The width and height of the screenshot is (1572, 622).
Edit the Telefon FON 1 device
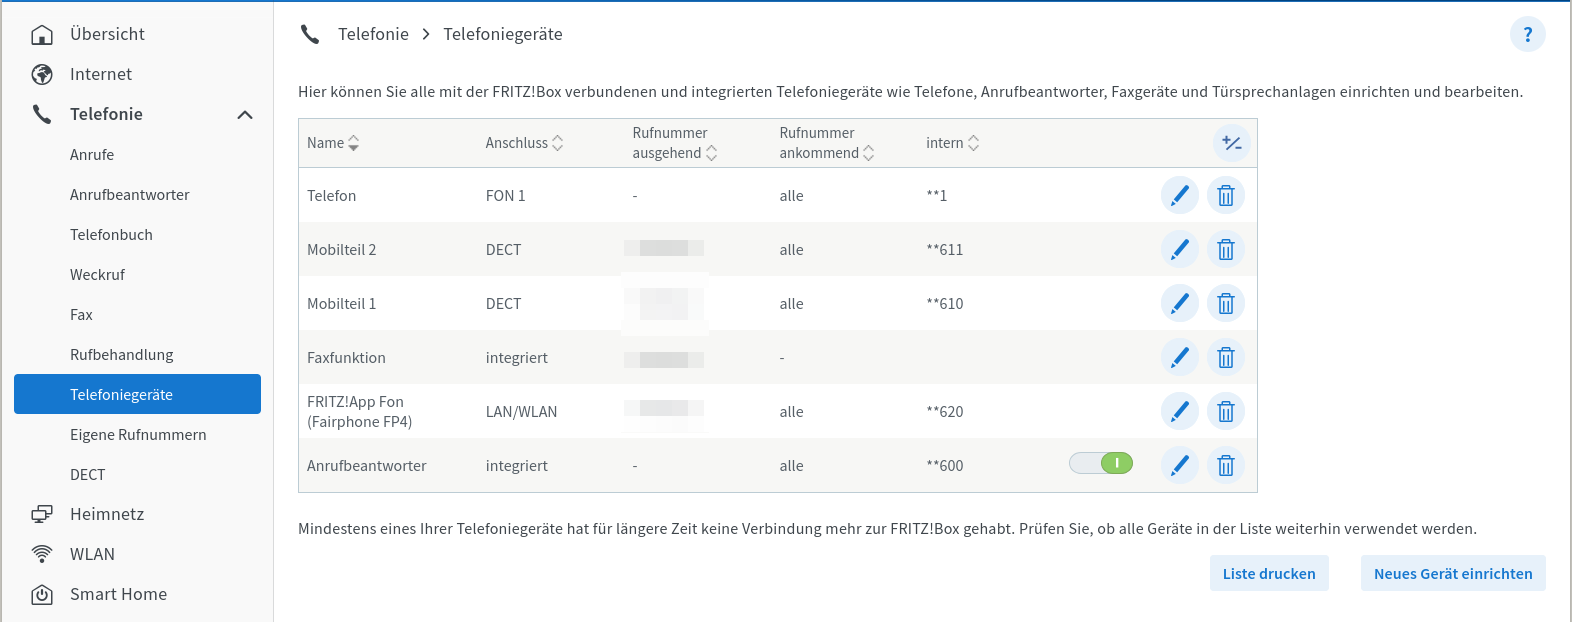[1180, 195]
